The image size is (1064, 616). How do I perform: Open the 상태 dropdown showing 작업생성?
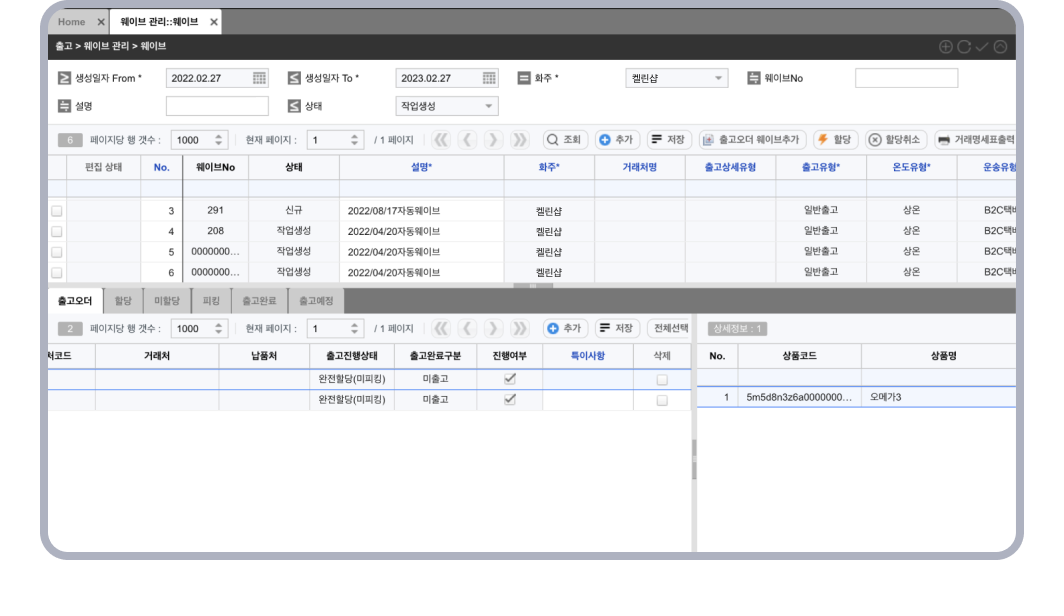pyautogui.click(x=489, y=106)
